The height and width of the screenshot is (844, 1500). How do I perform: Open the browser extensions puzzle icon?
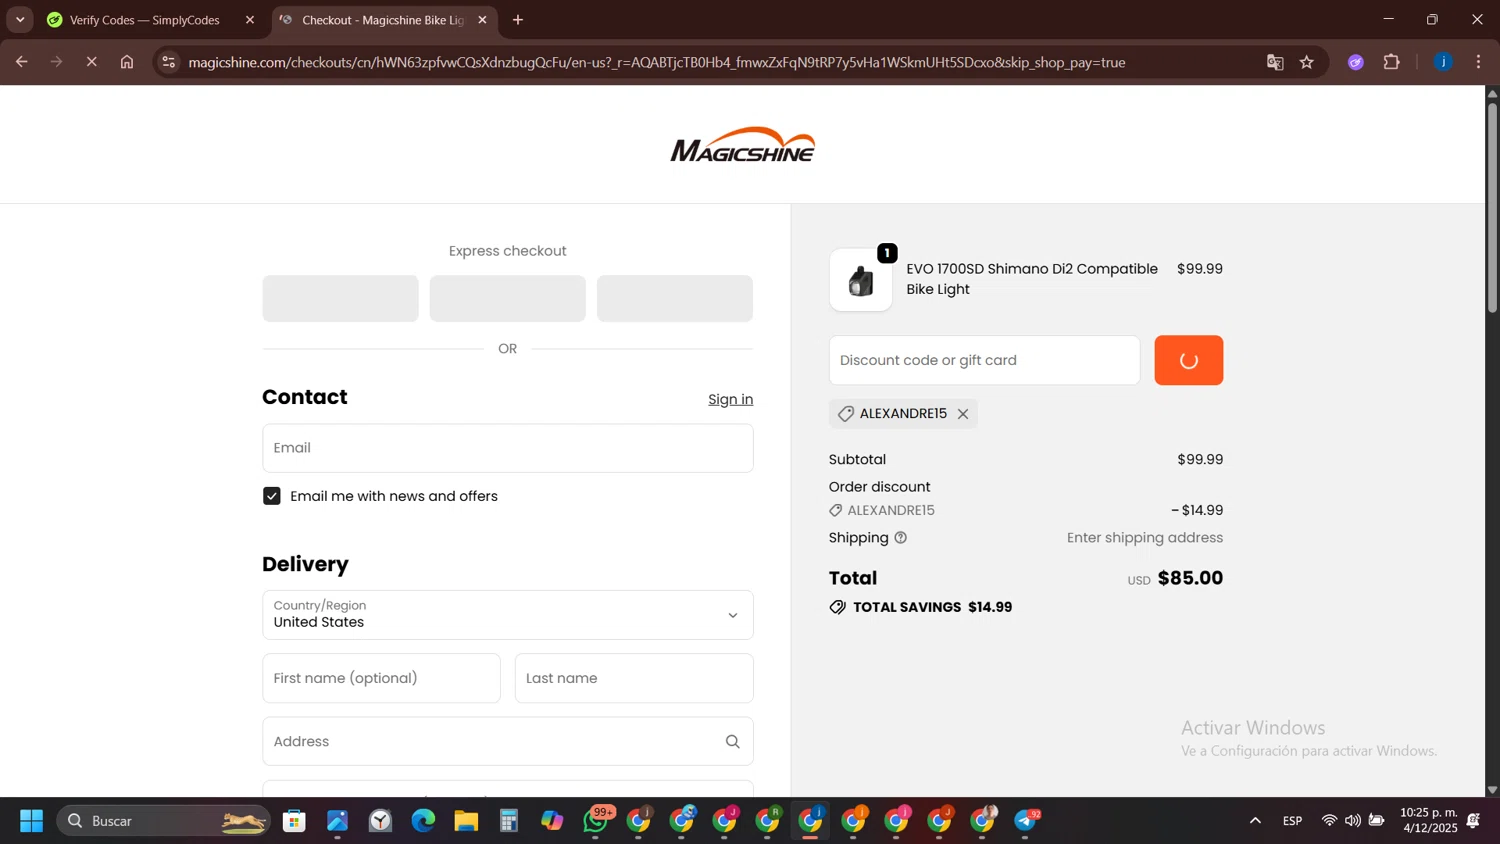1391,62
